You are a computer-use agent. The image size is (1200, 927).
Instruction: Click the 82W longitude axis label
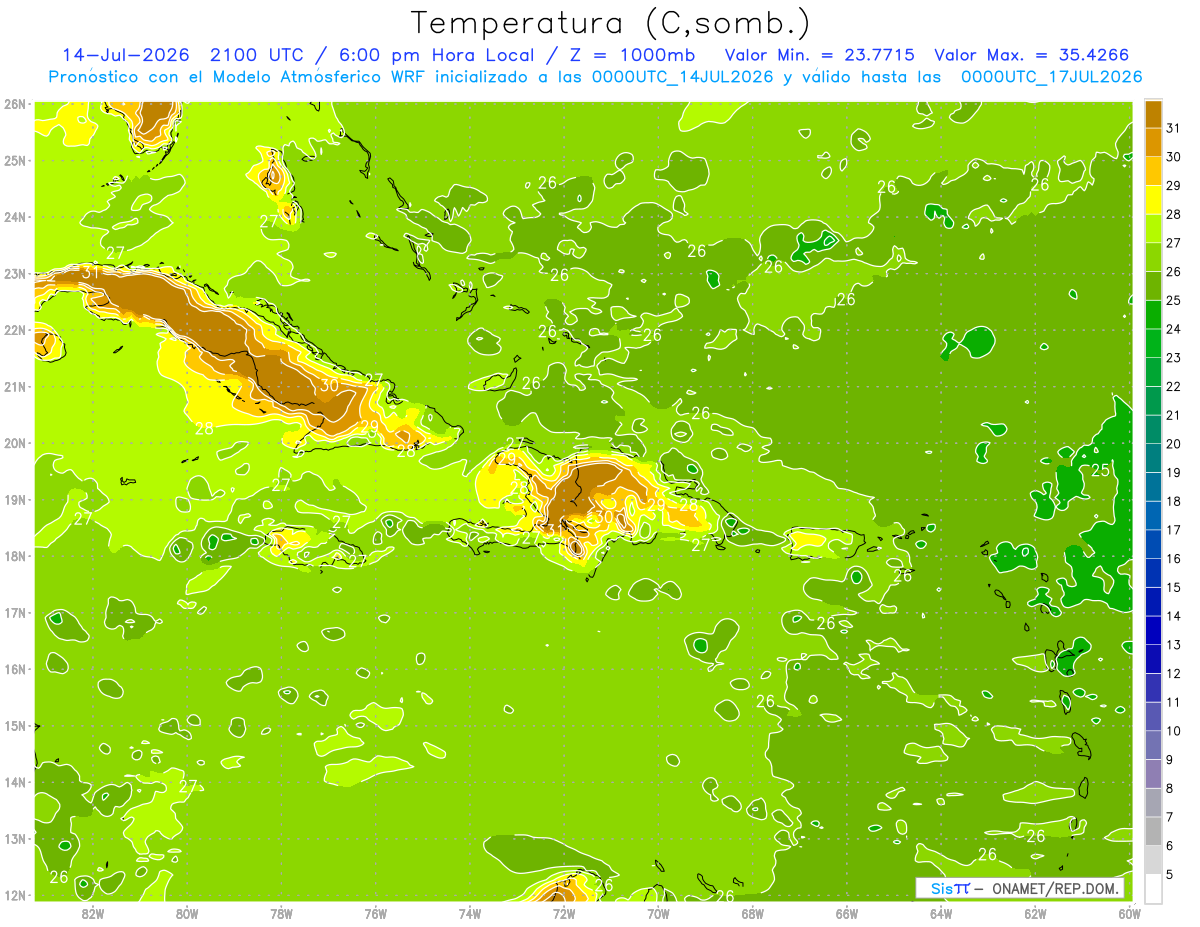[93, 913]
